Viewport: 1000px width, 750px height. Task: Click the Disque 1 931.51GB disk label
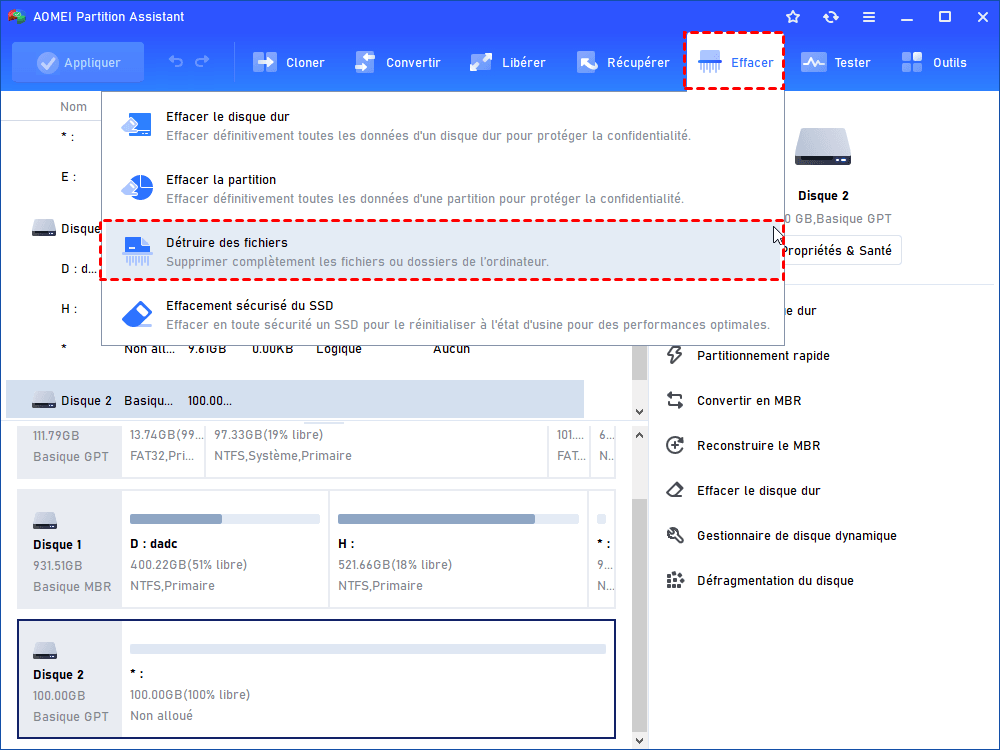[70, 548]
